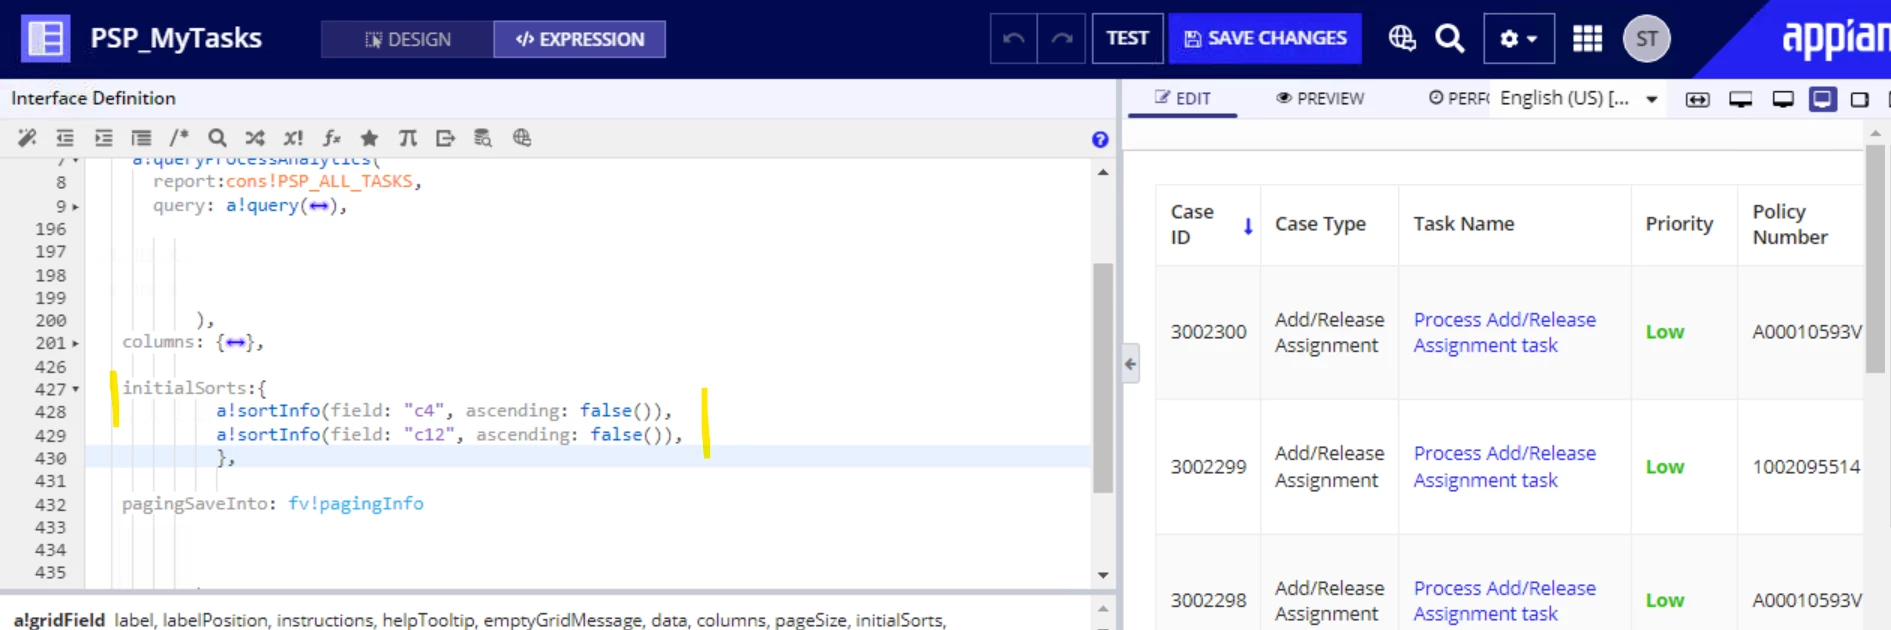
Task: Click cons!PSP_ALL_TASKS constant in code
Action: coord(319,181)
